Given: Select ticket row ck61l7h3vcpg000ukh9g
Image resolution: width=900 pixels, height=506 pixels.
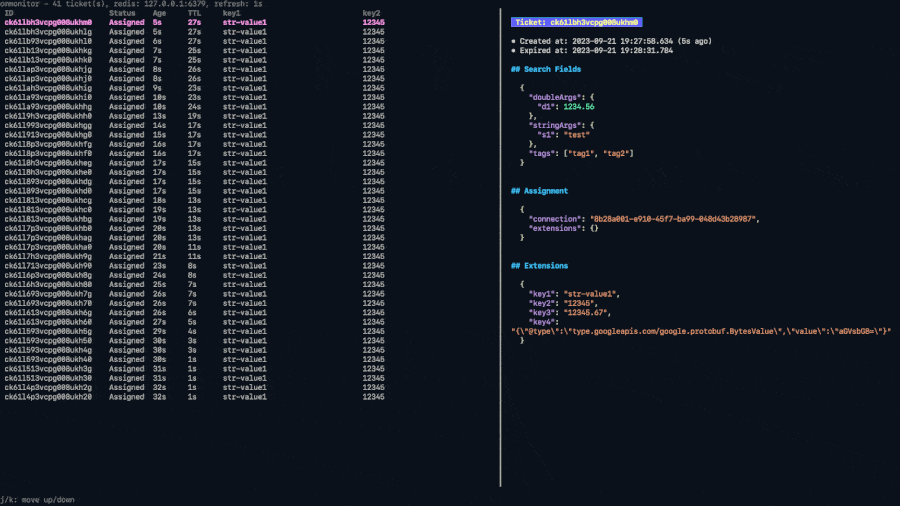Looking at the screenshot, I should pos(195,256).
